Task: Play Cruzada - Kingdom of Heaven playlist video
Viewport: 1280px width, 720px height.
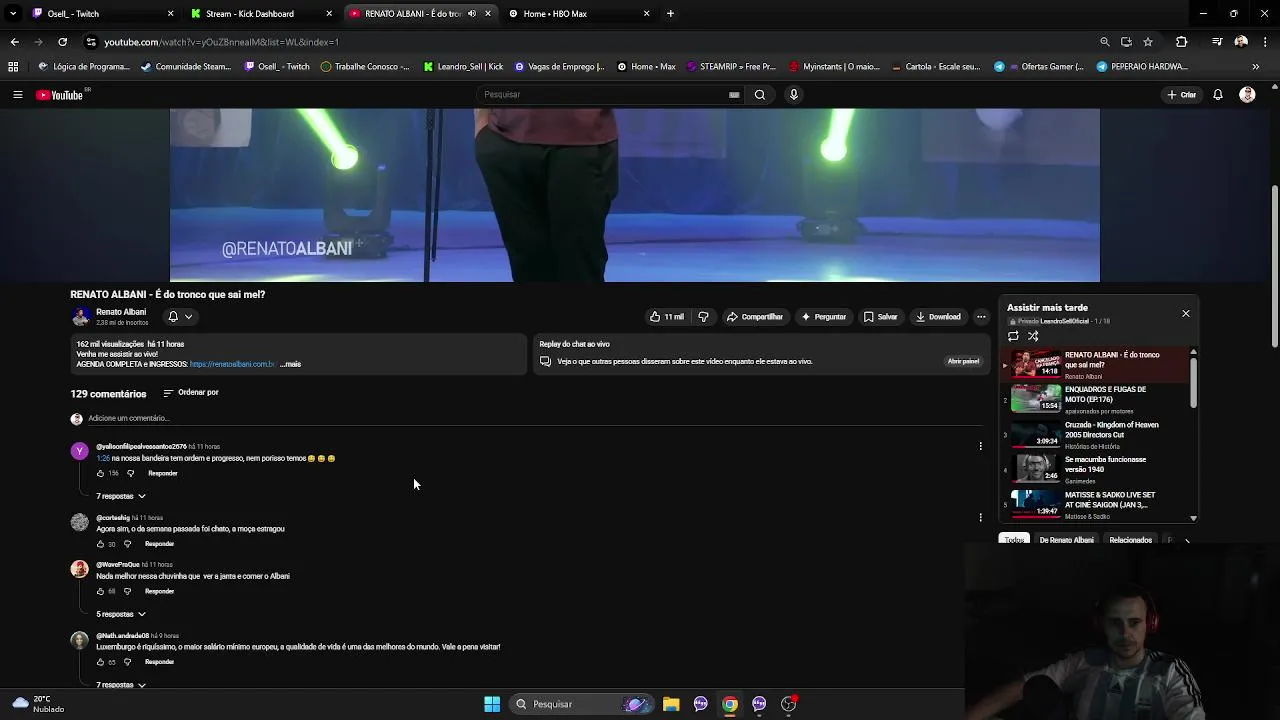Action: tap(1097, 434)
